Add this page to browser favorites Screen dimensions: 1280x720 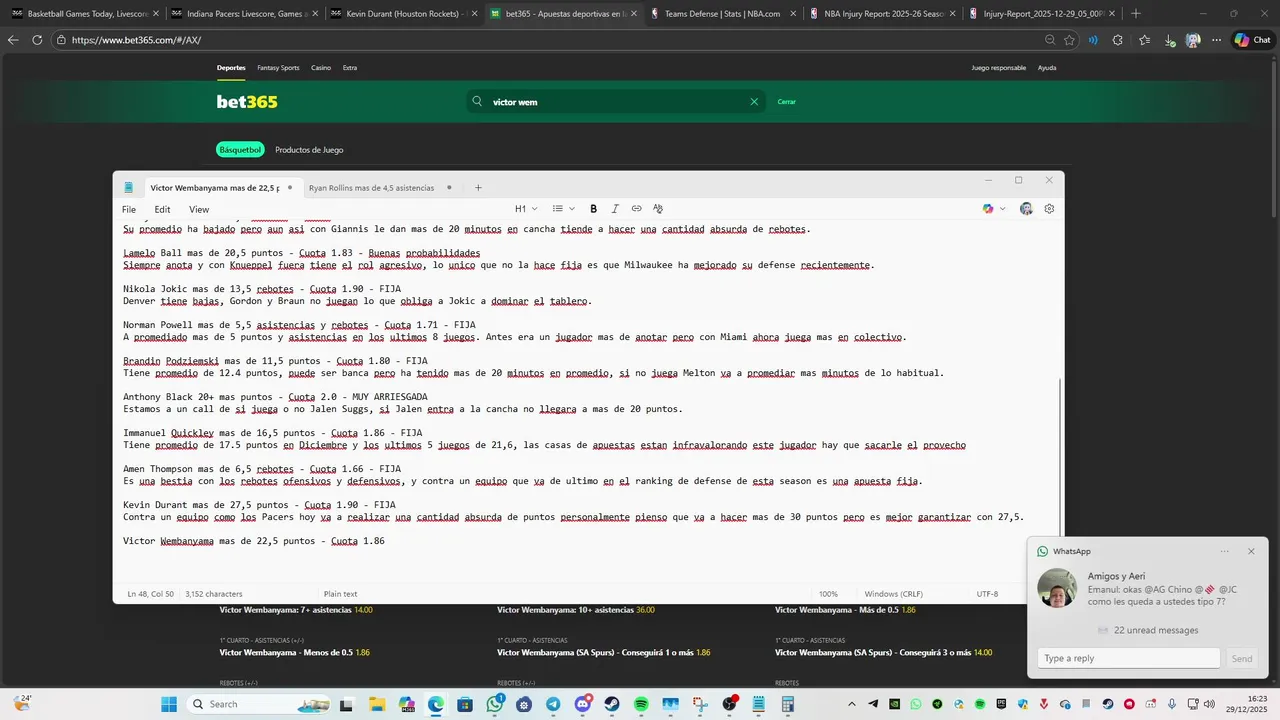[x=1069, y=40]
